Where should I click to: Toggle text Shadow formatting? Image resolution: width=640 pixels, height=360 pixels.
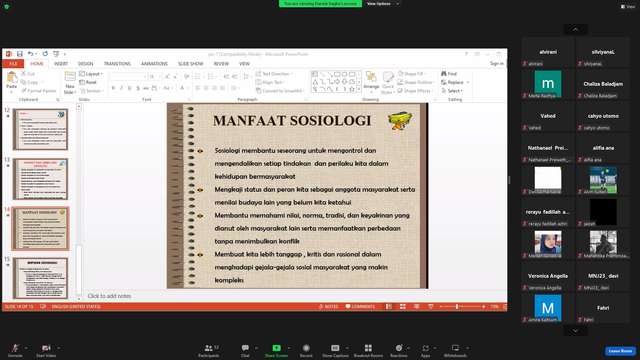pos(138,88)
